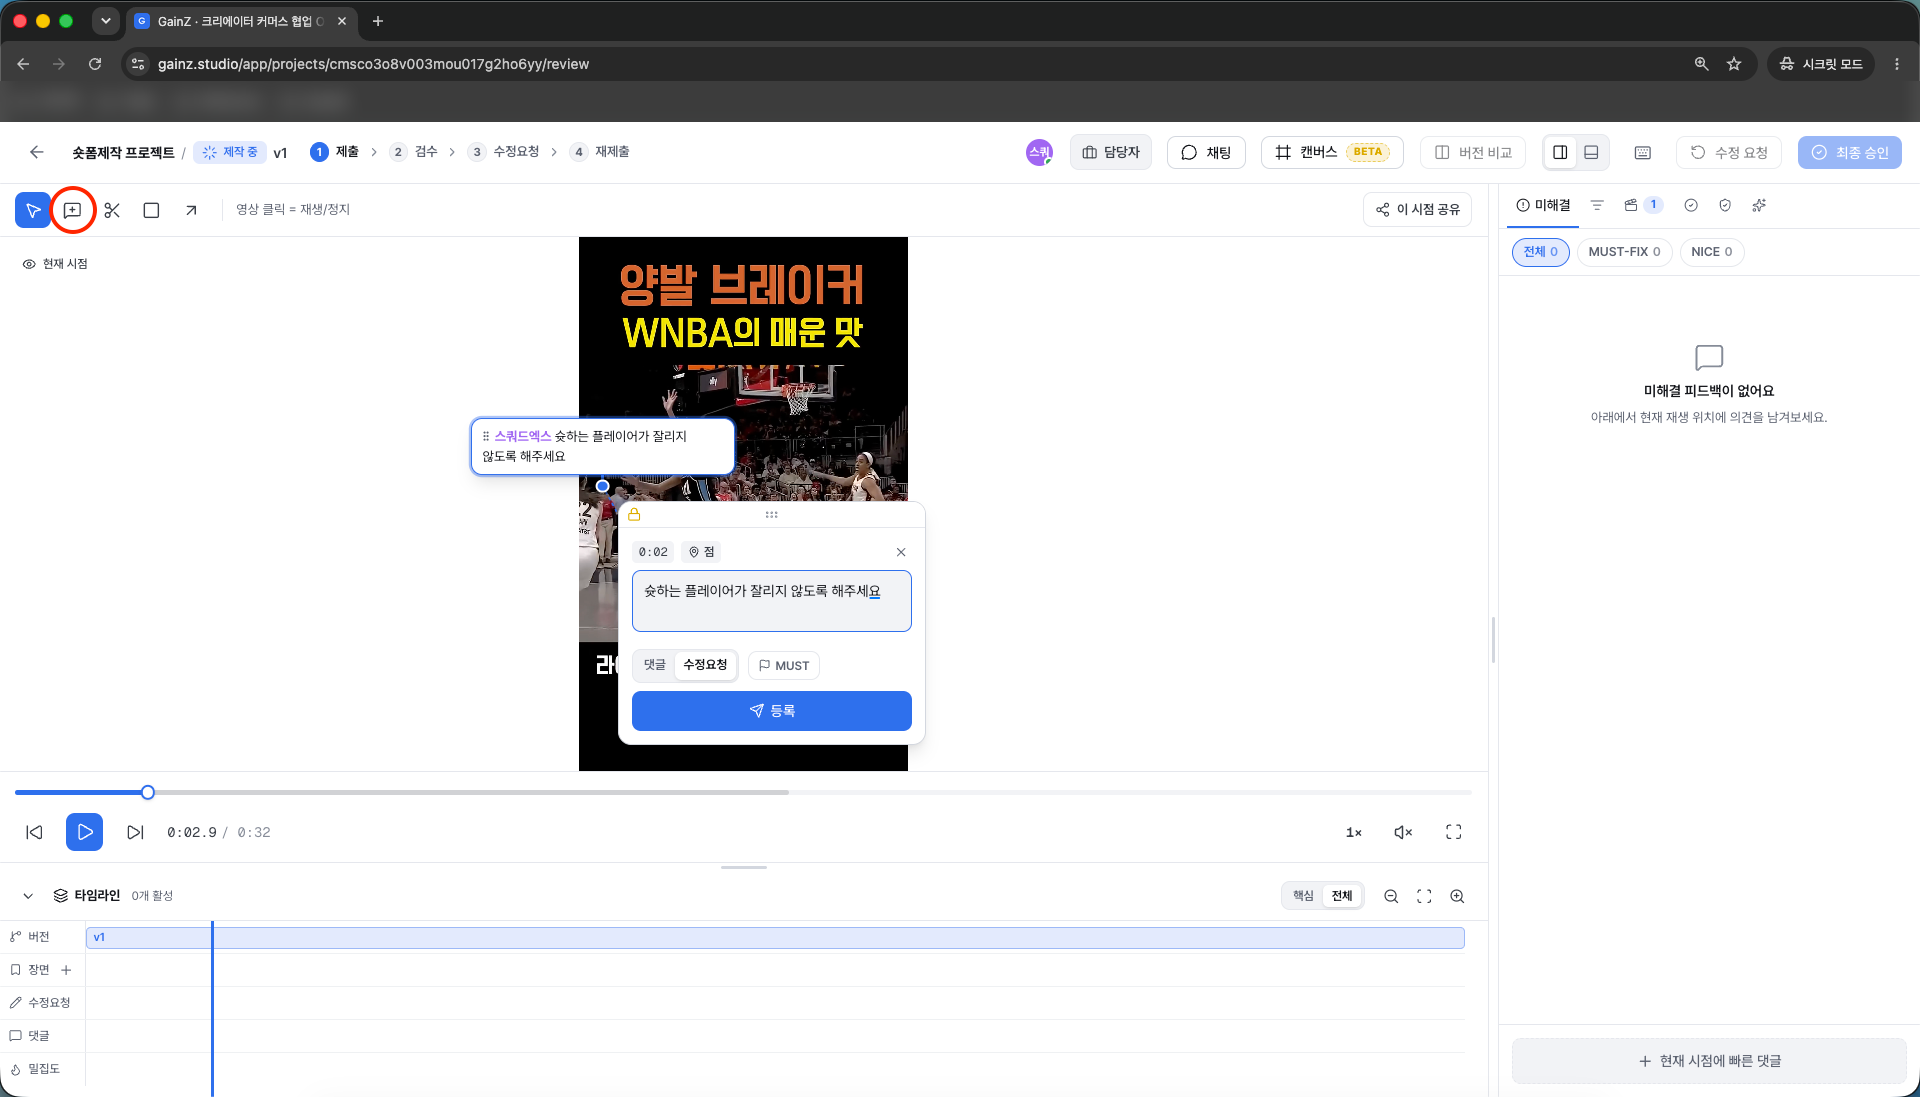Collapse the 타임라인 section

28,896
